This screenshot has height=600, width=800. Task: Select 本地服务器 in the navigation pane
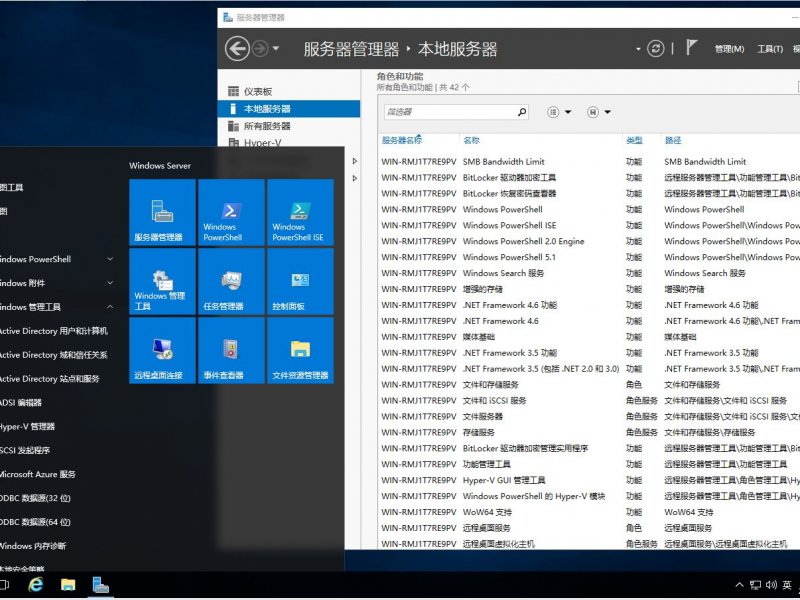(x=289, y=109)
